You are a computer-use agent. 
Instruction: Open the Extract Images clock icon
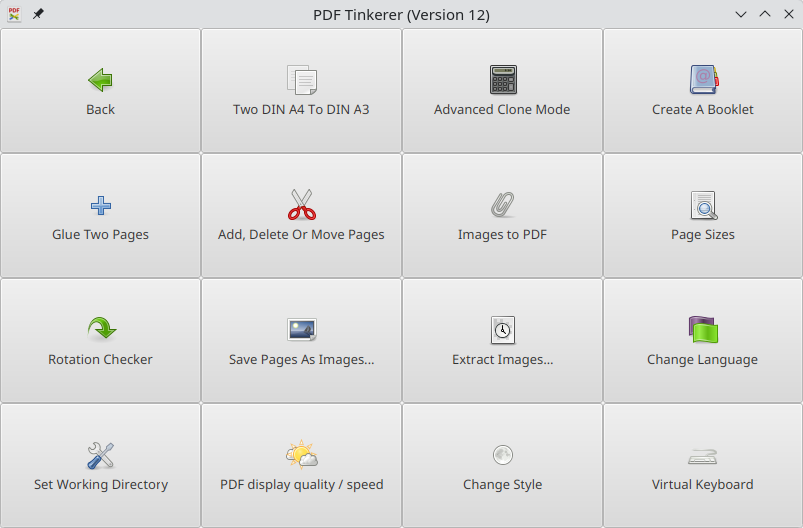coord(502,330)
